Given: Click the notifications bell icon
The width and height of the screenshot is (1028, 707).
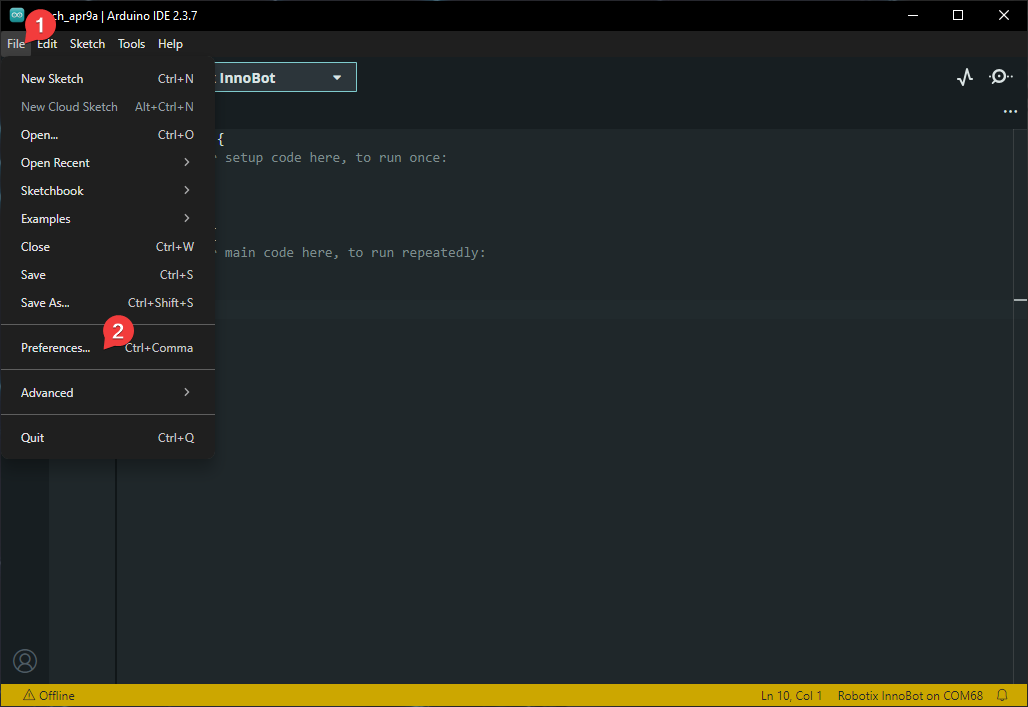Looking at the screenshot, I should tap(1002, 695).
